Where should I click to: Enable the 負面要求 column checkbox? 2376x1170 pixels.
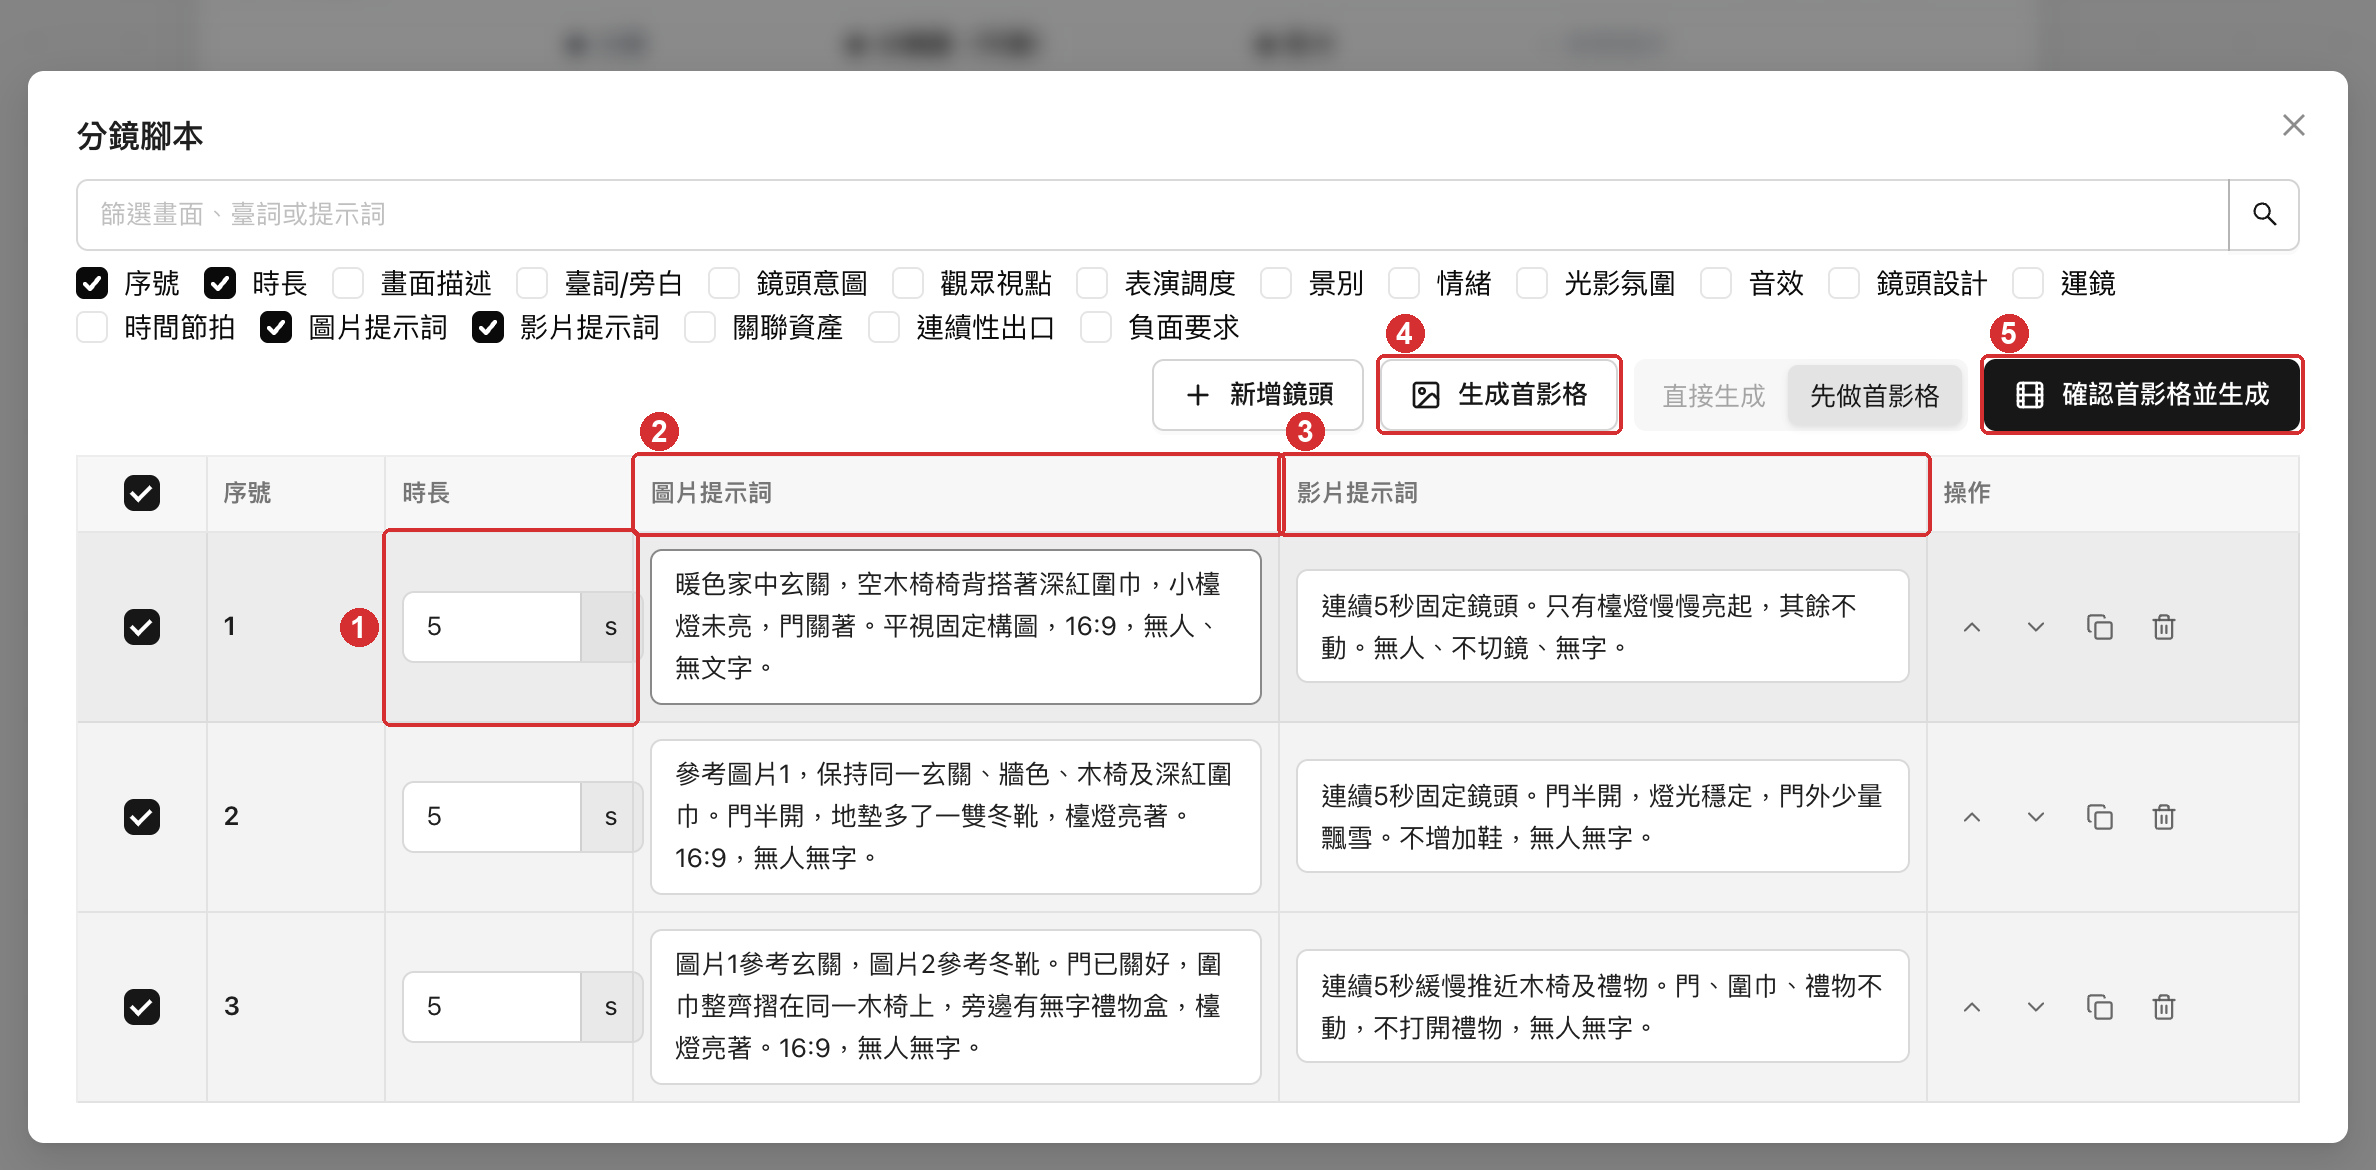coord(1096,327)
